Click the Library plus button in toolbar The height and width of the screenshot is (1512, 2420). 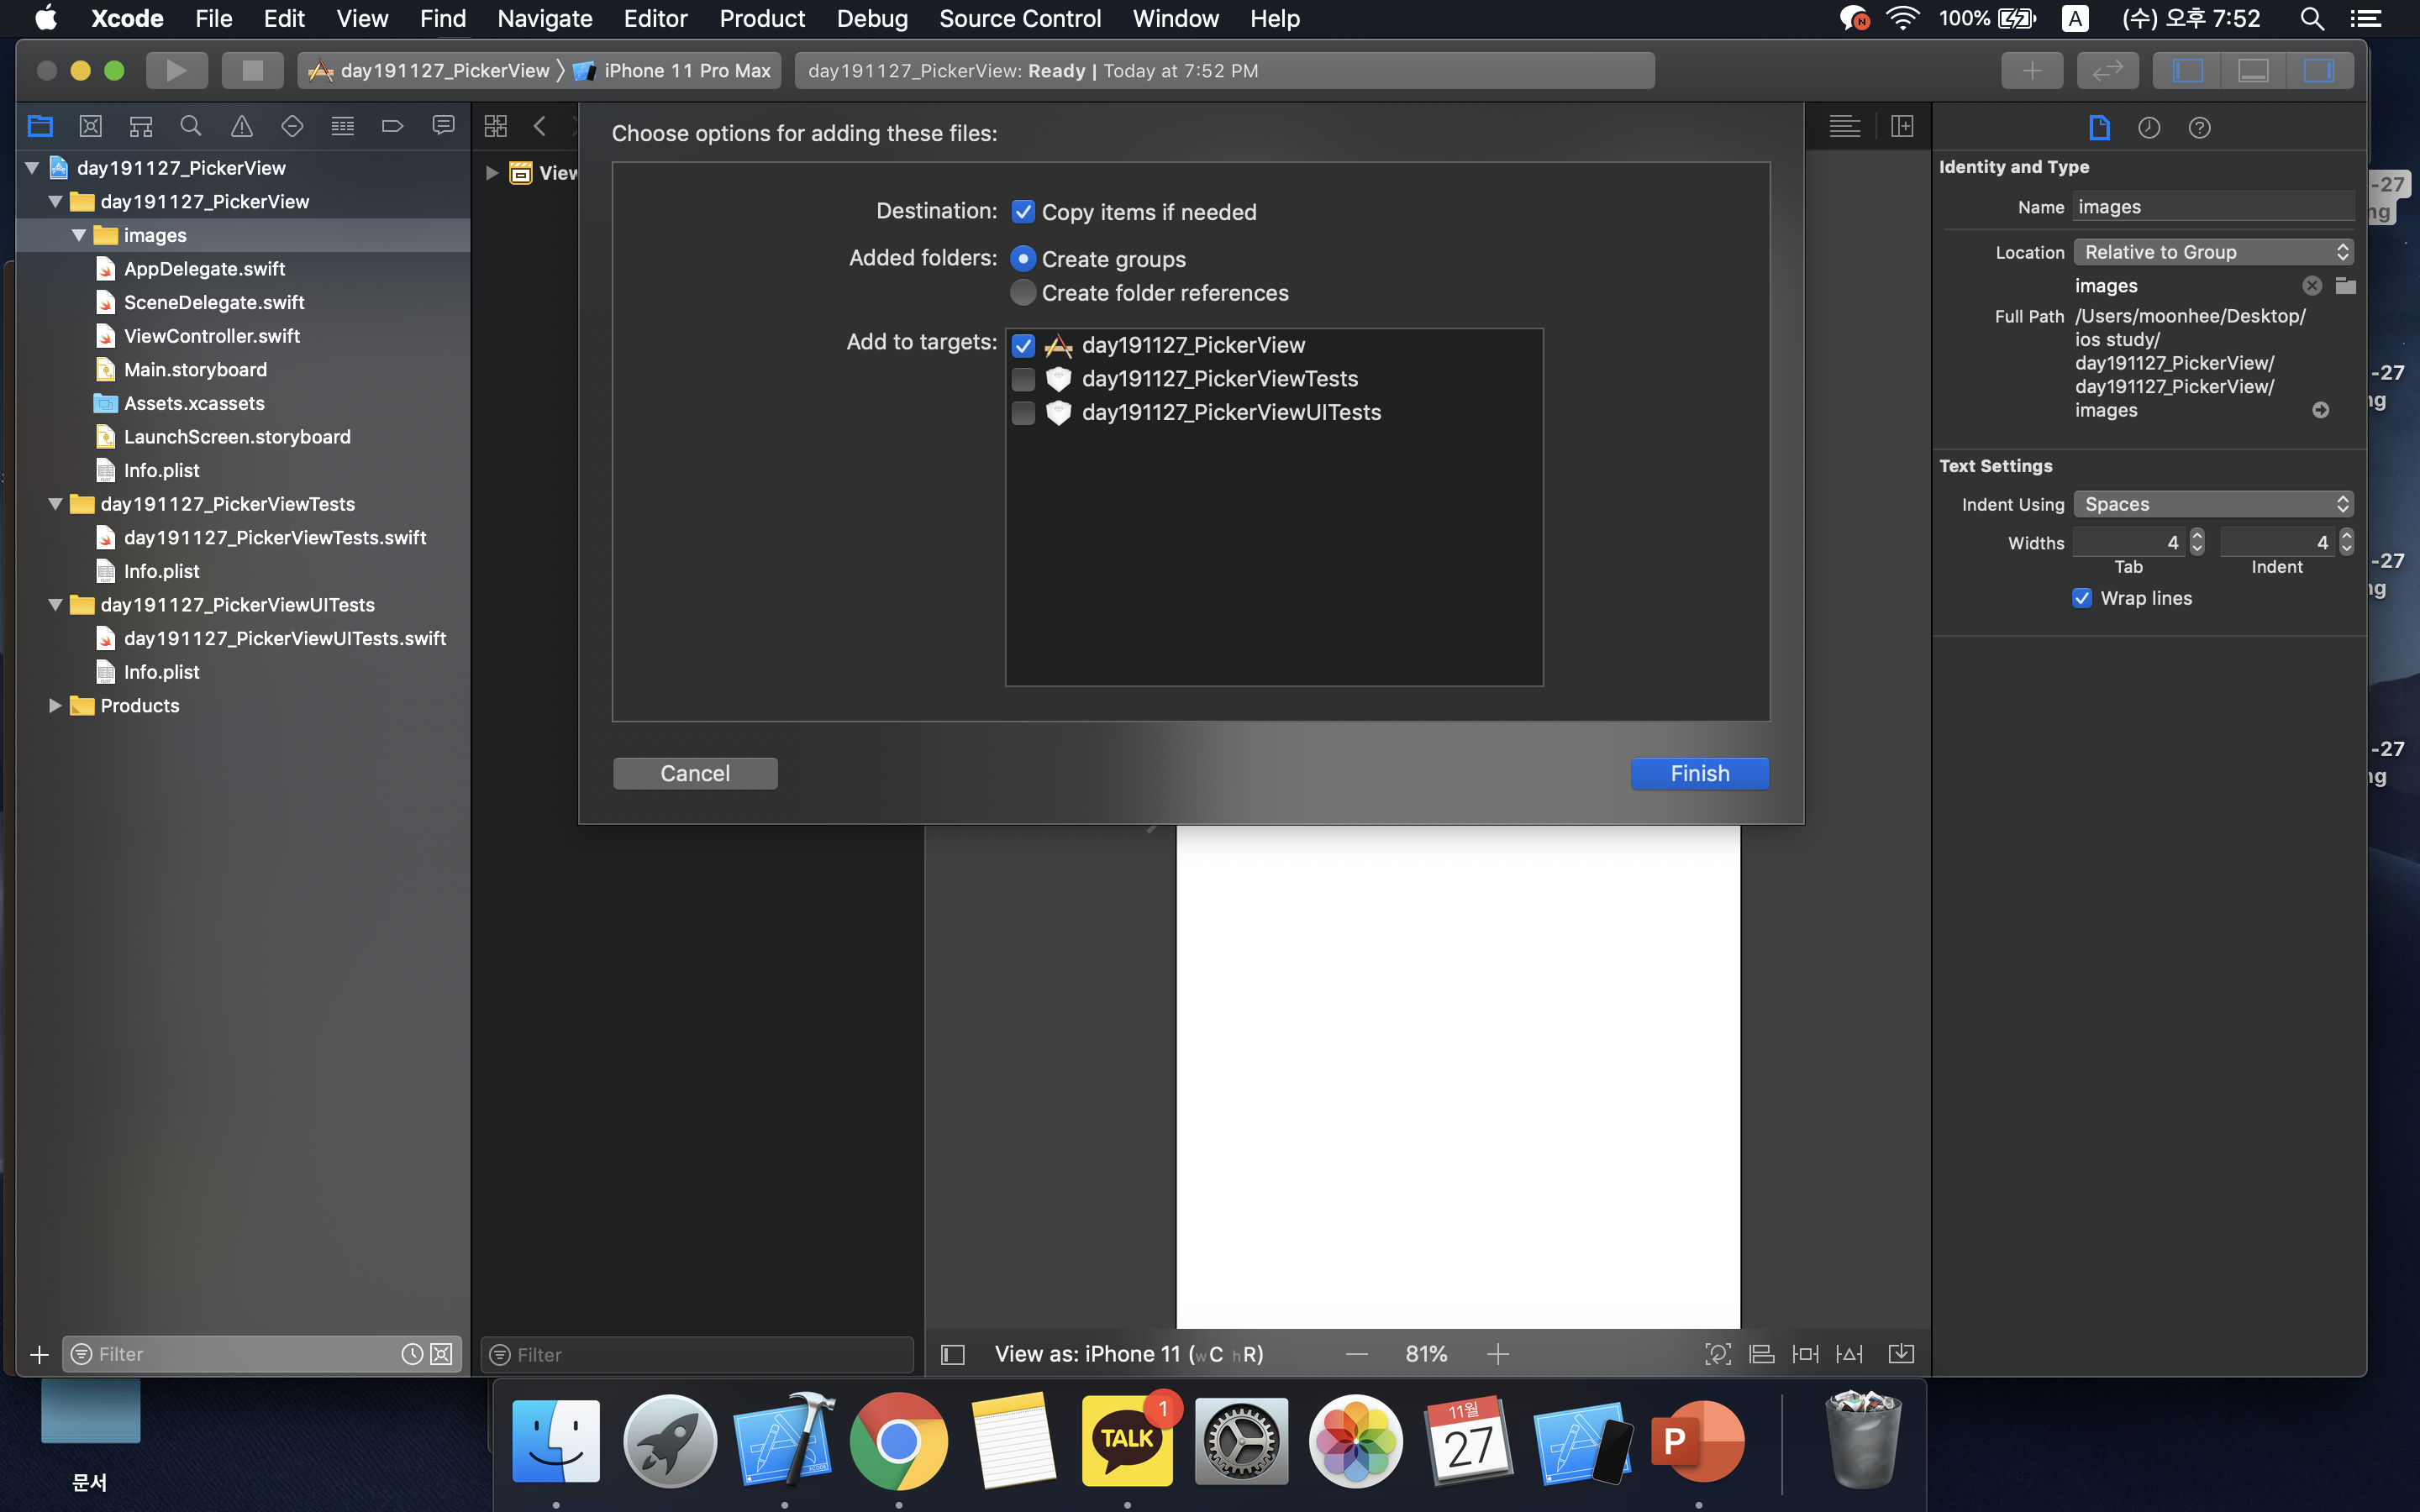coord(2031,70)
